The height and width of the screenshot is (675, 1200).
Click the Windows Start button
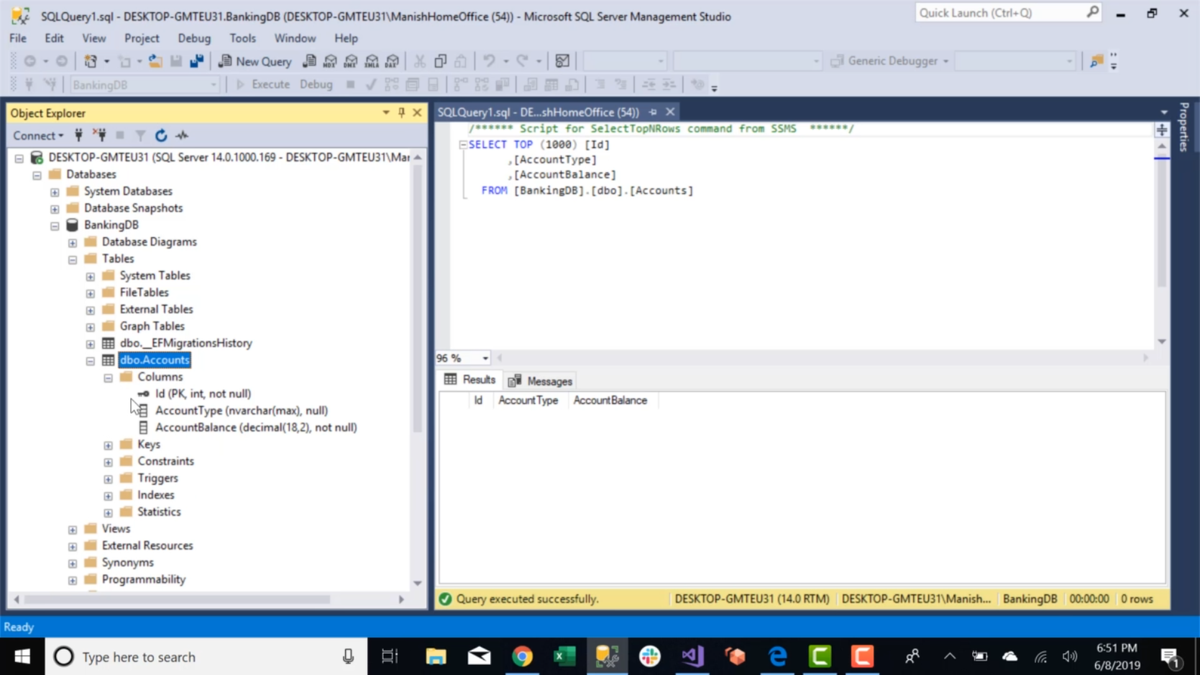pos(22,656)
